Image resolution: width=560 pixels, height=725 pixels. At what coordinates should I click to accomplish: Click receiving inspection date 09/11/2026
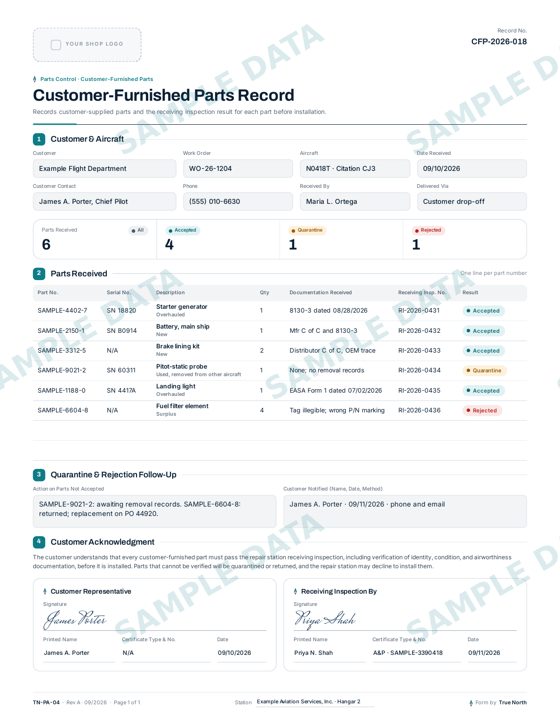[x=484, y=653]
